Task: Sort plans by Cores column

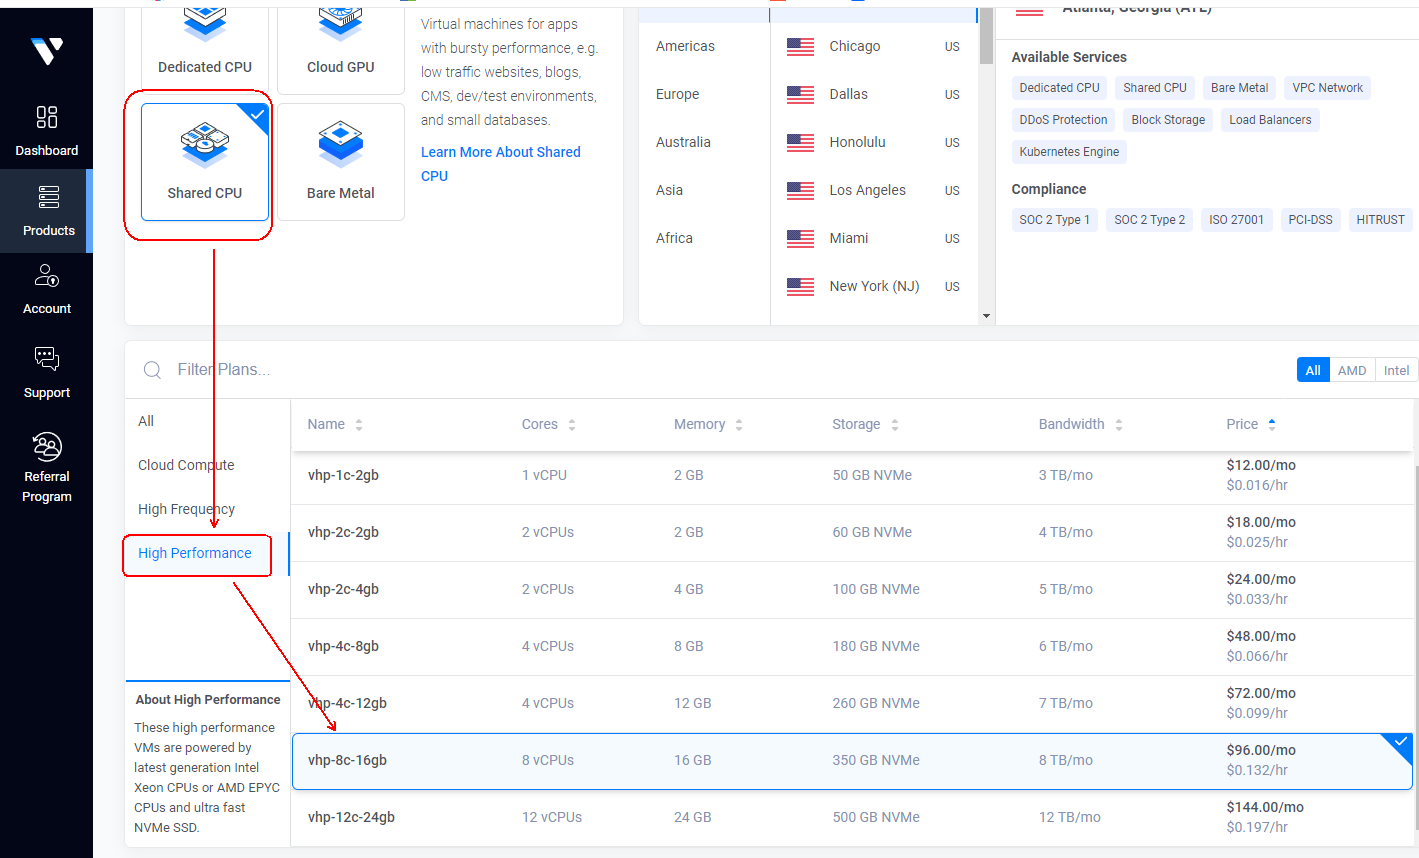Action: click(549, 424)
